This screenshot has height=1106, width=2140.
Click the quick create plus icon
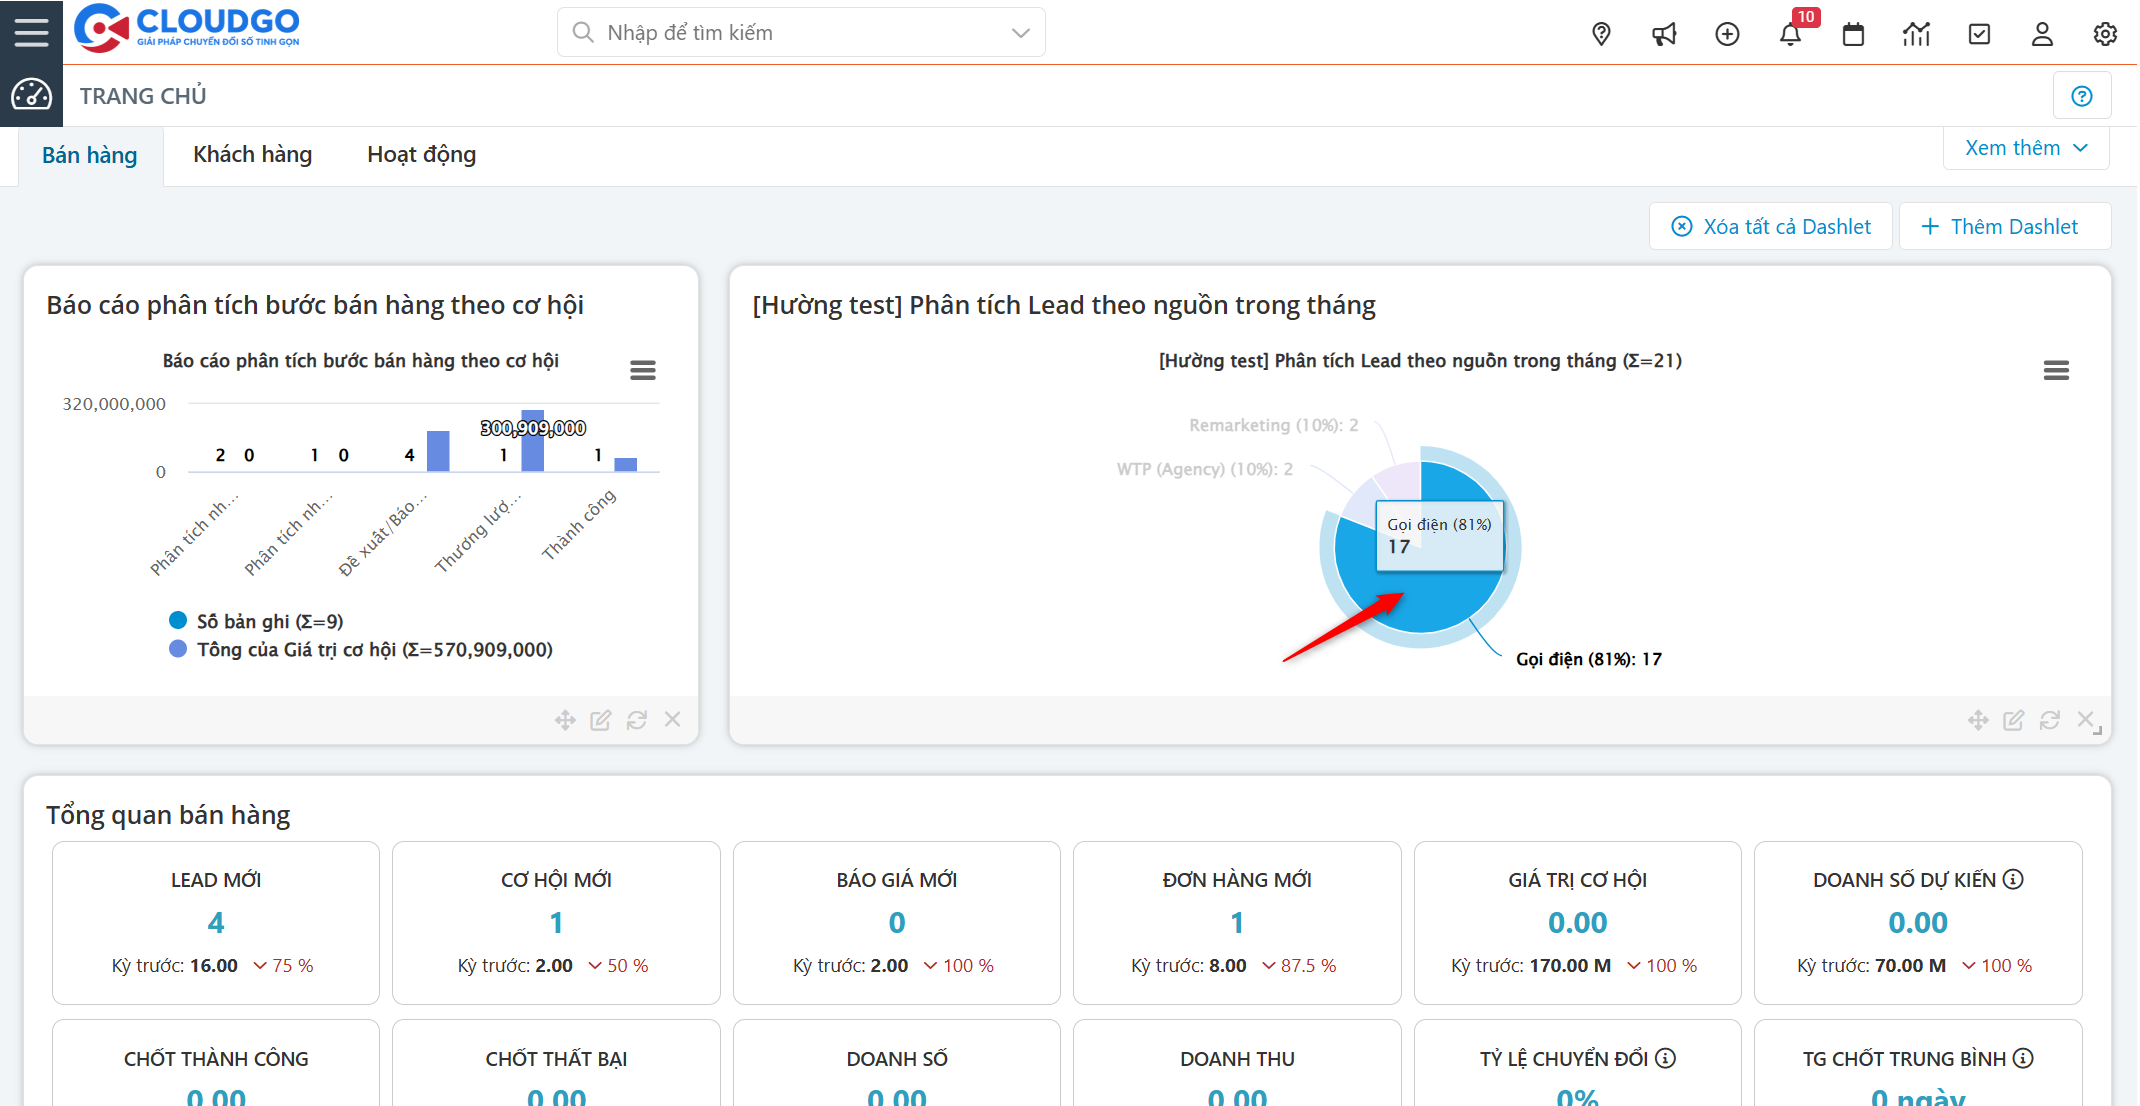(x=1727, y=34)
